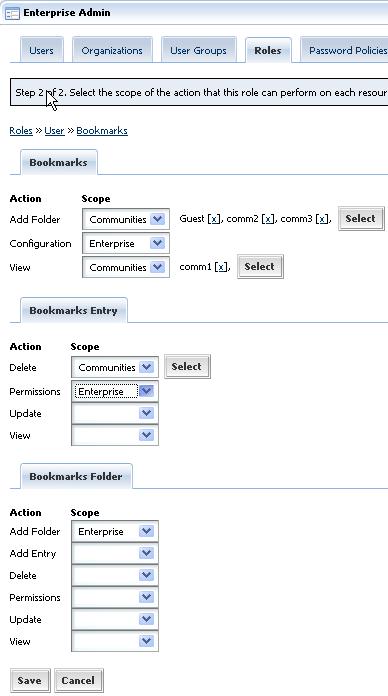Remove comm3 community via its [x]
This screenshot has height=696, width=388.
point(323,219)
